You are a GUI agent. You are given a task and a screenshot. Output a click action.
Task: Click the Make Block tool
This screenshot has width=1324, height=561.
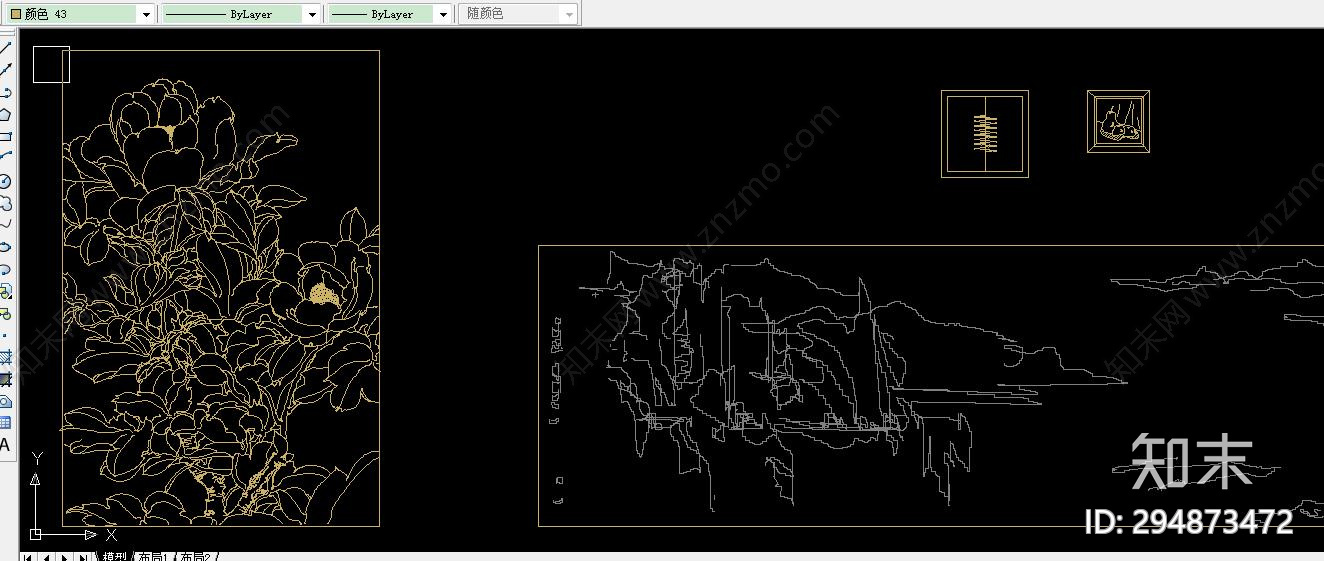(6, 313)
